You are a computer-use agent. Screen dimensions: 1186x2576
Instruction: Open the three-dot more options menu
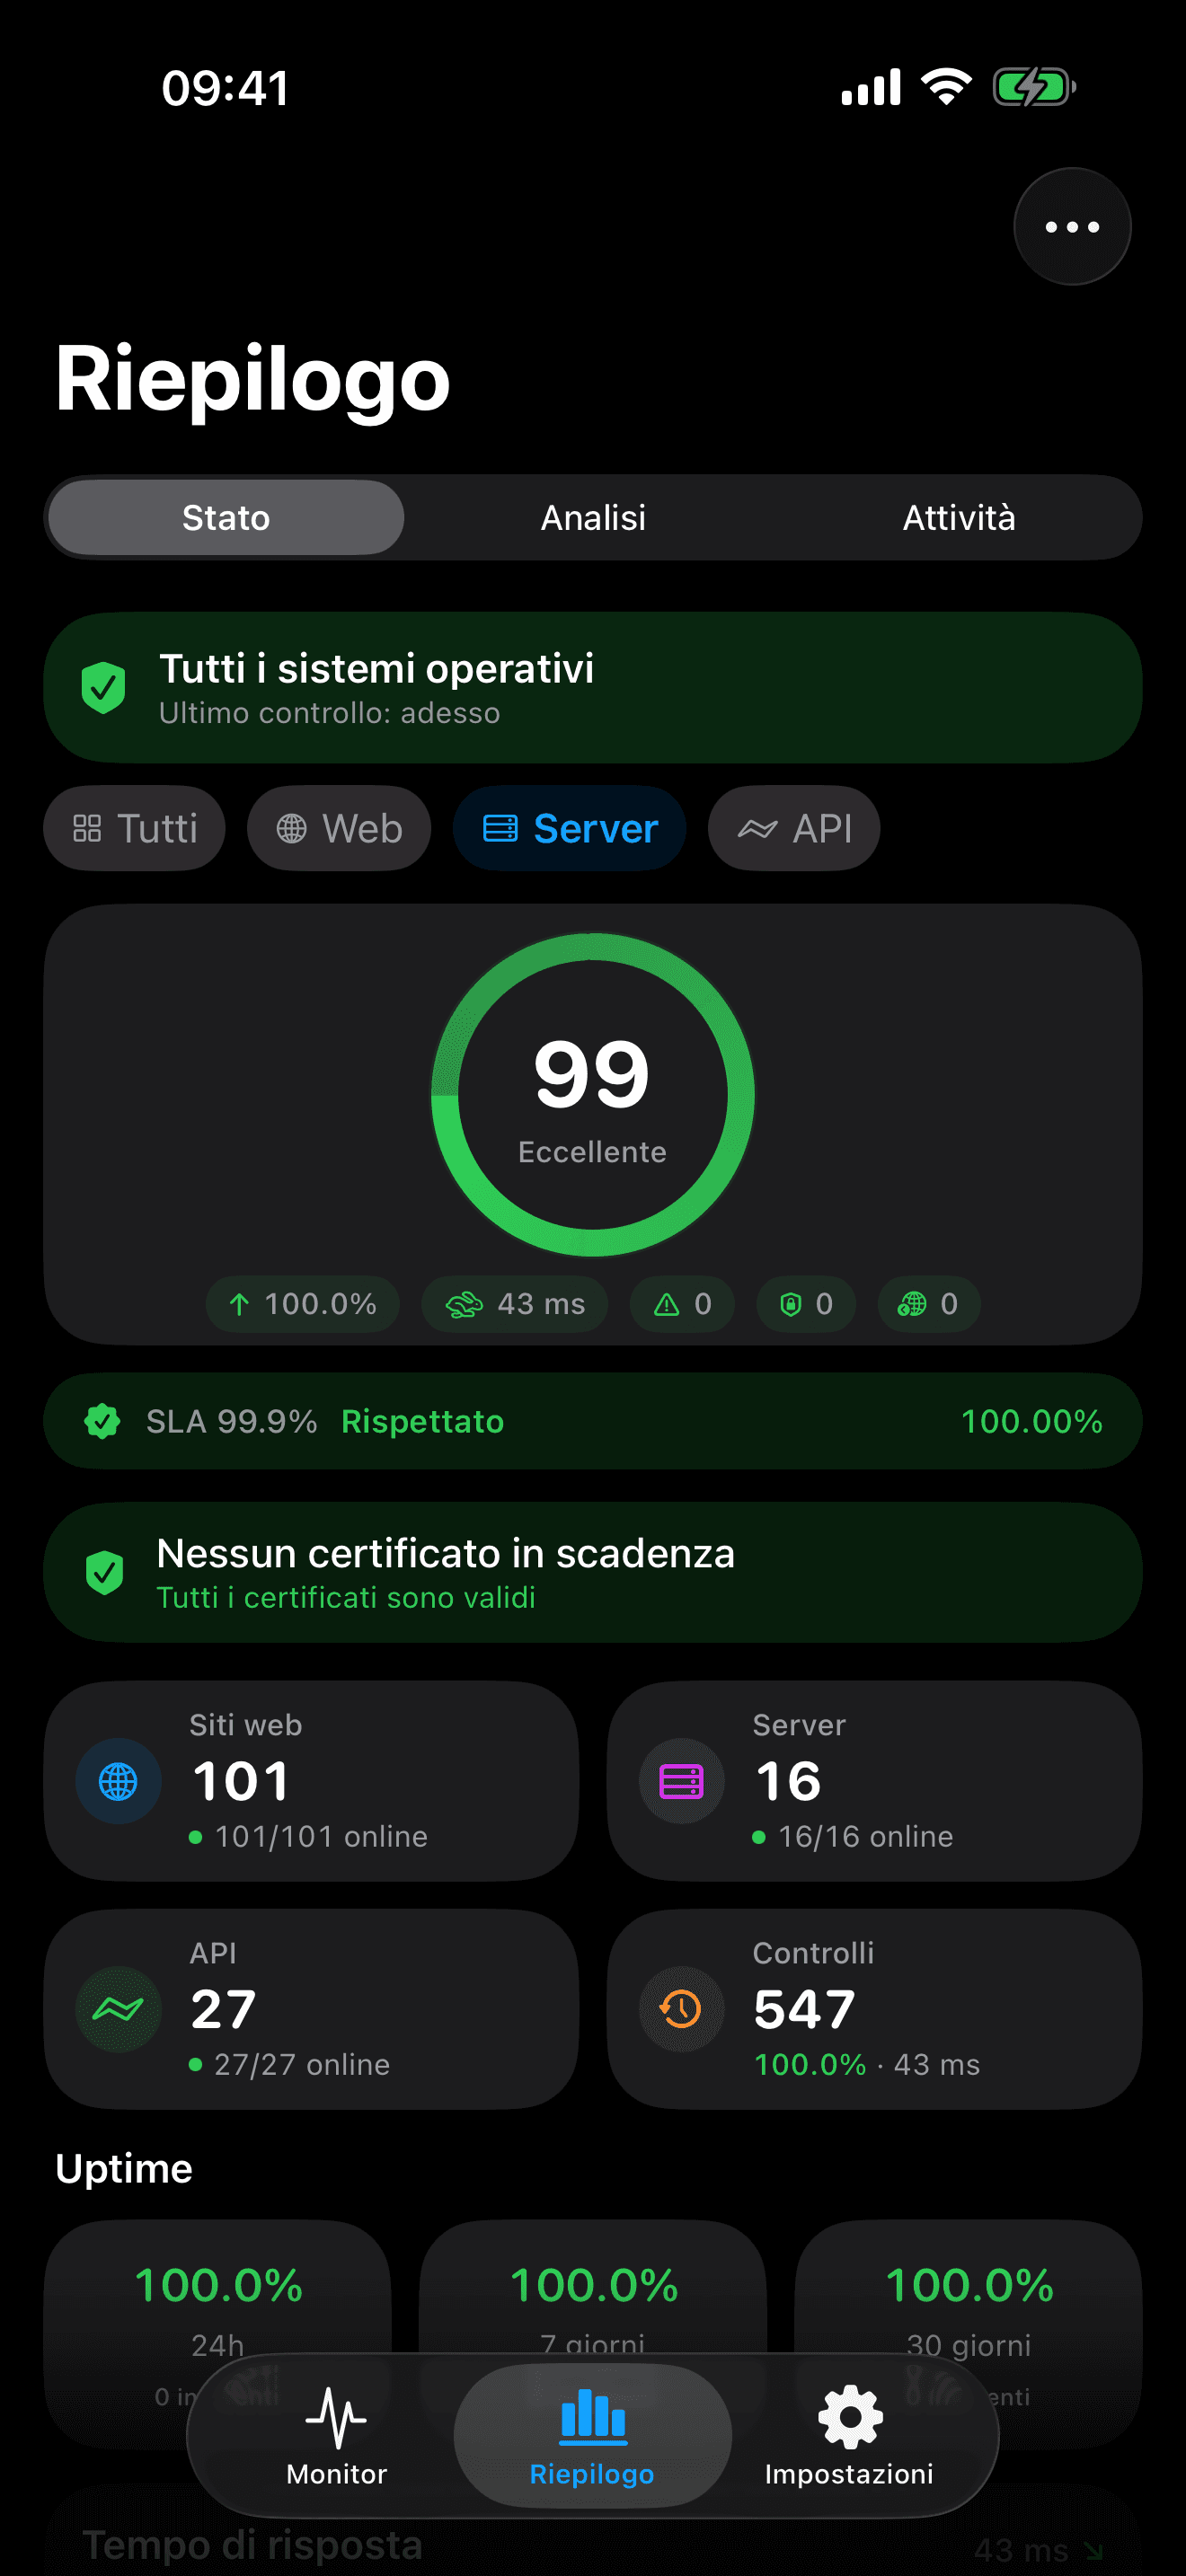point(1072,227)
